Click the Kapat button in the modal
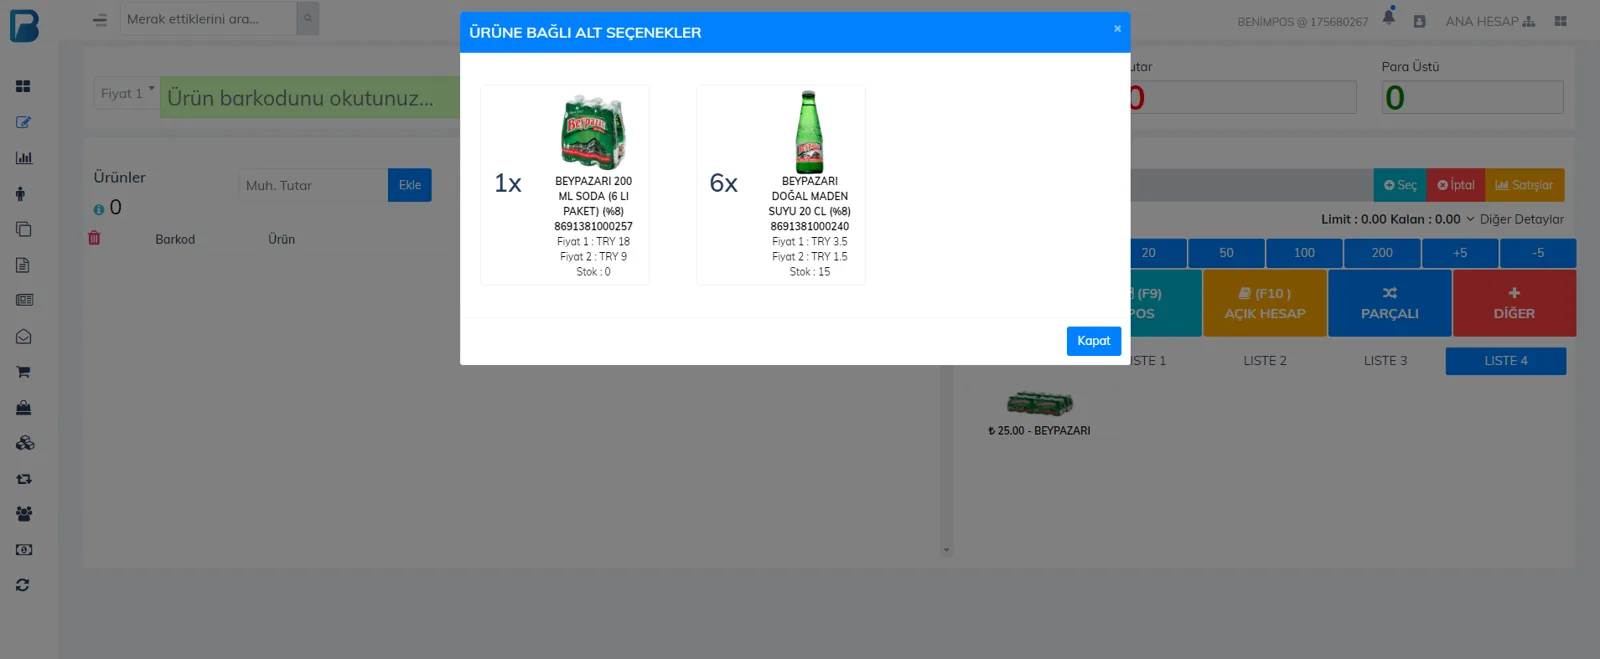Viewport: 1600px width, 659px height. pyautogui.click(x=1094, y=341)
